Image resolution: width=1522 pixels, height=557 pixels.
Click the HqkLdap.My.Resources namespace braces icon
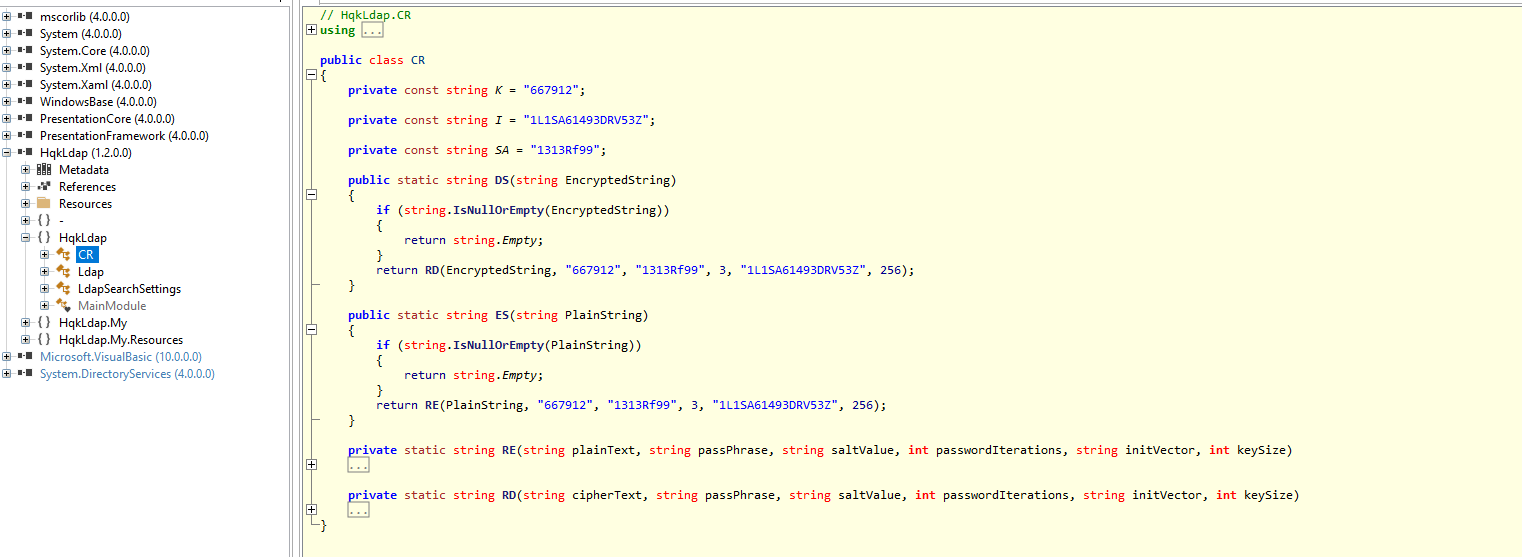click(x=44, y=340)
